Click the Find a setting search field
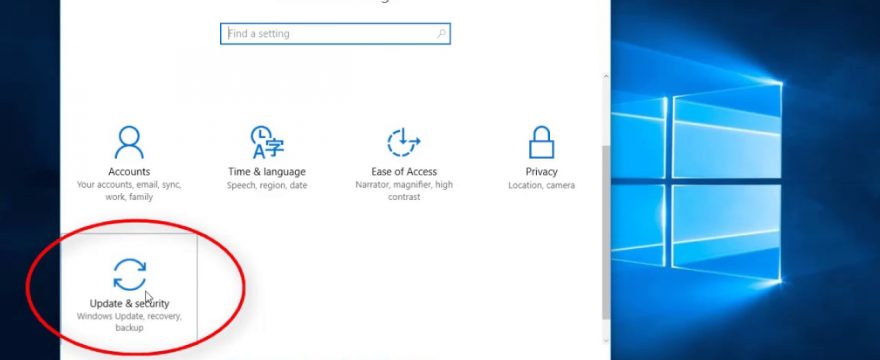This screenshot has height=360, width=880. (335, 34)
